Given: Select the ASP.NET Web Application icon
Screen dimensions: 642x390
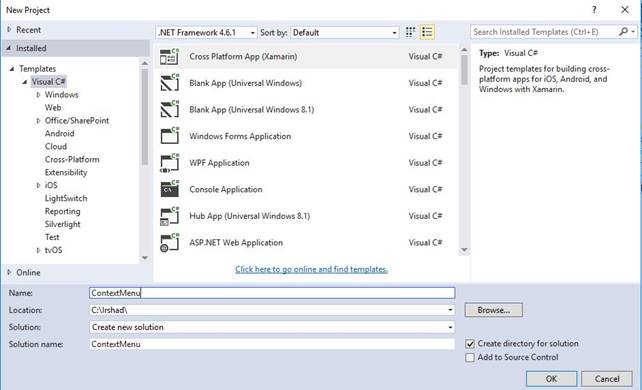Looking at the screenshot, I should 170,243.
